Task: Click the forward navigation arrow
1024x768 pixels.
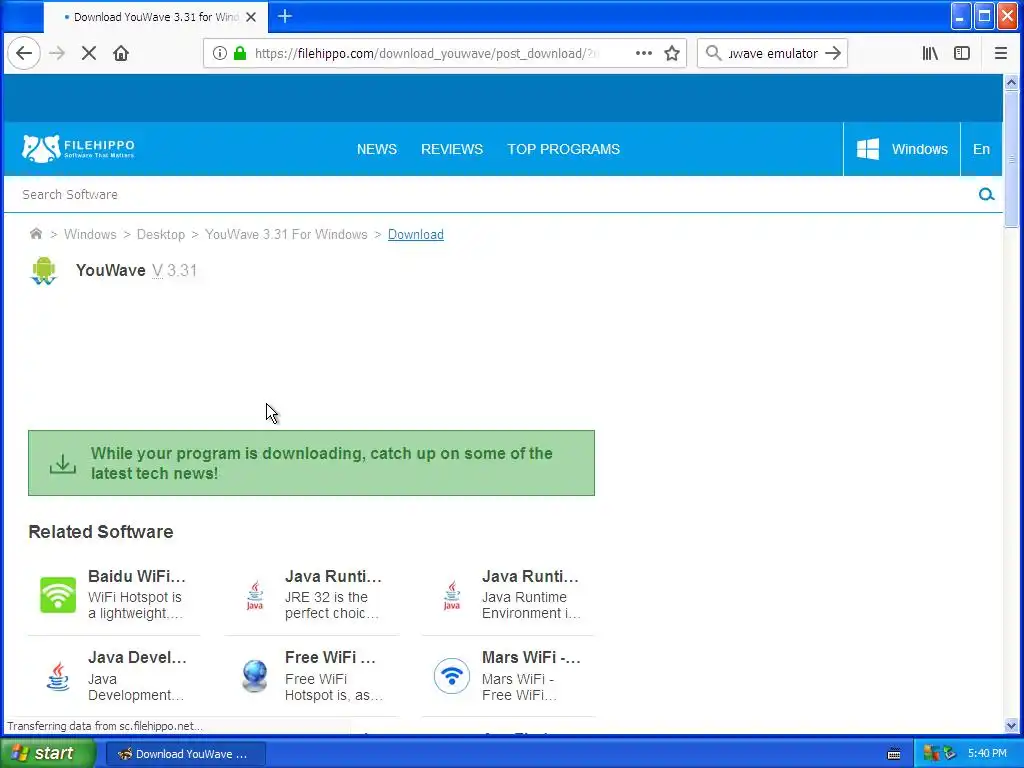Action: click(x=57, y=54)
